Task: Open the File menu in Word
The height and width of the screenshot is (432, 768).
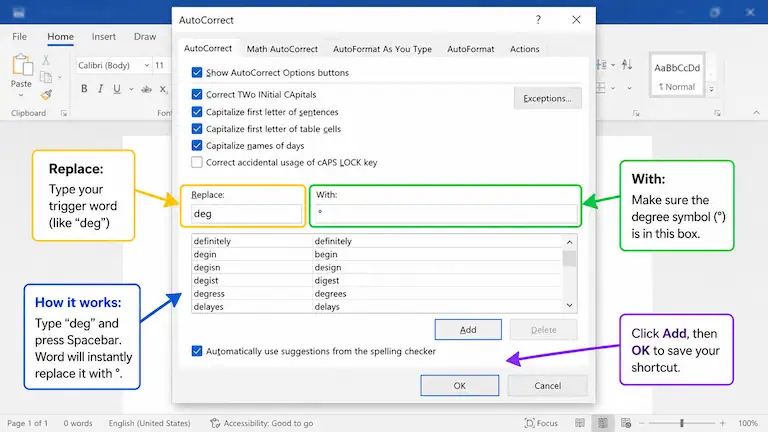Action: [x=20, y=37]
